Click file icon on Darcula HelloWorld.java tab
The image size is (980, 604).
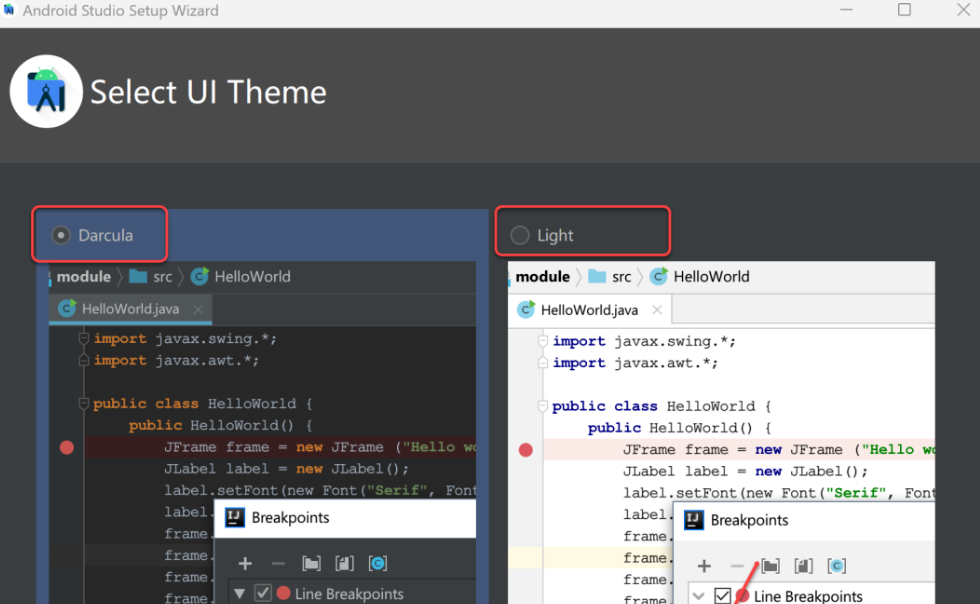tap(67, 308)
